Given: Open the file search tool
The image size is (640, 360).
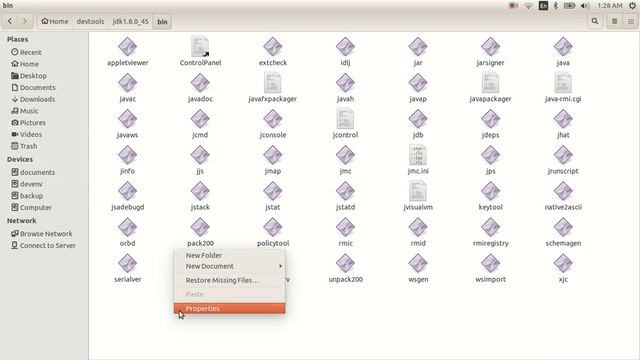Looking at the screenshot, I should coord(595,21).
